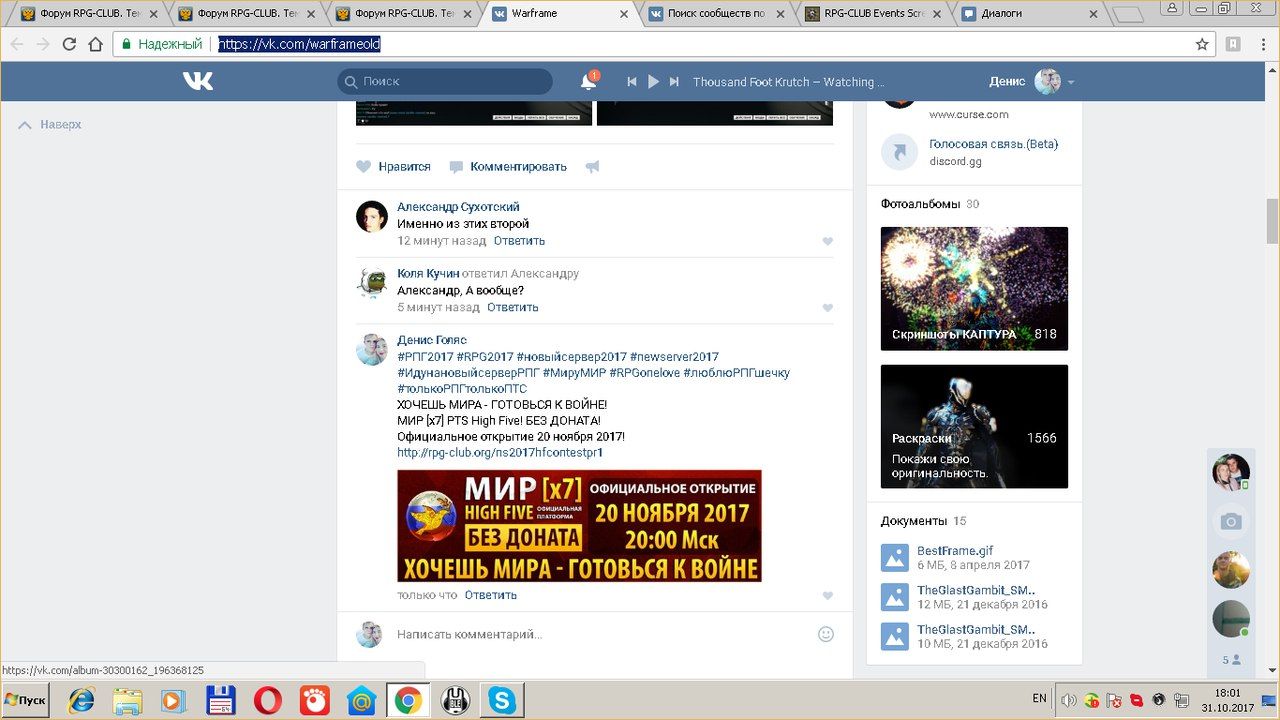Reply to Александр Сухотский's comment

(x=519, y=241)
